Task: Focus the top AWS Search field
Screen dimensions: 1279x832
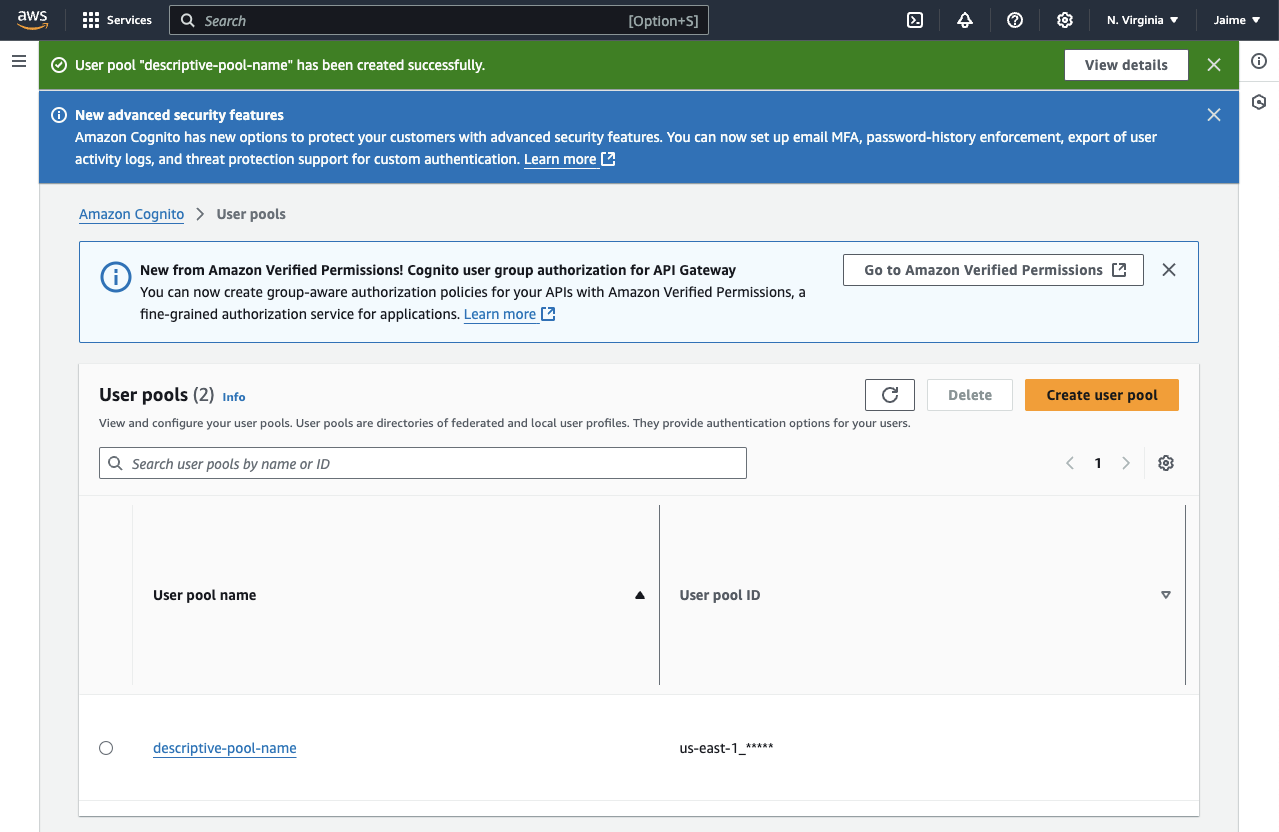Action: tap(439, 20)
